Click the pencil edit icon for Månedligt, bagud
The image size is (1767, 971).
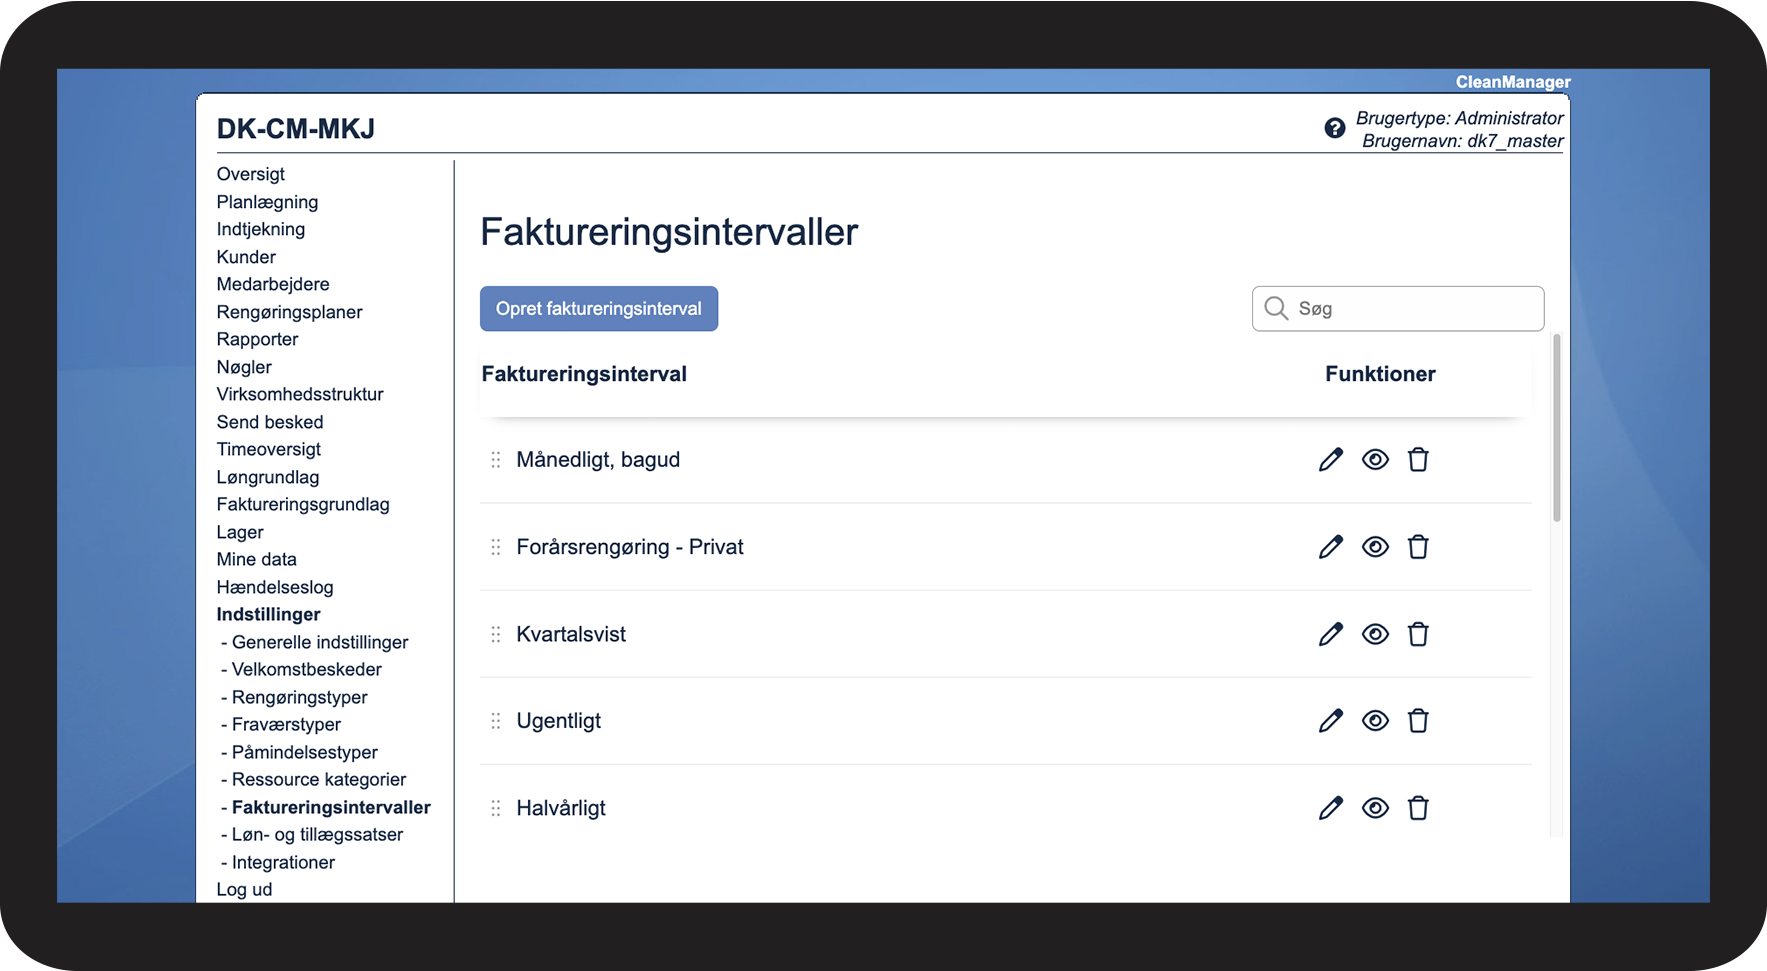pos(1330,460)
